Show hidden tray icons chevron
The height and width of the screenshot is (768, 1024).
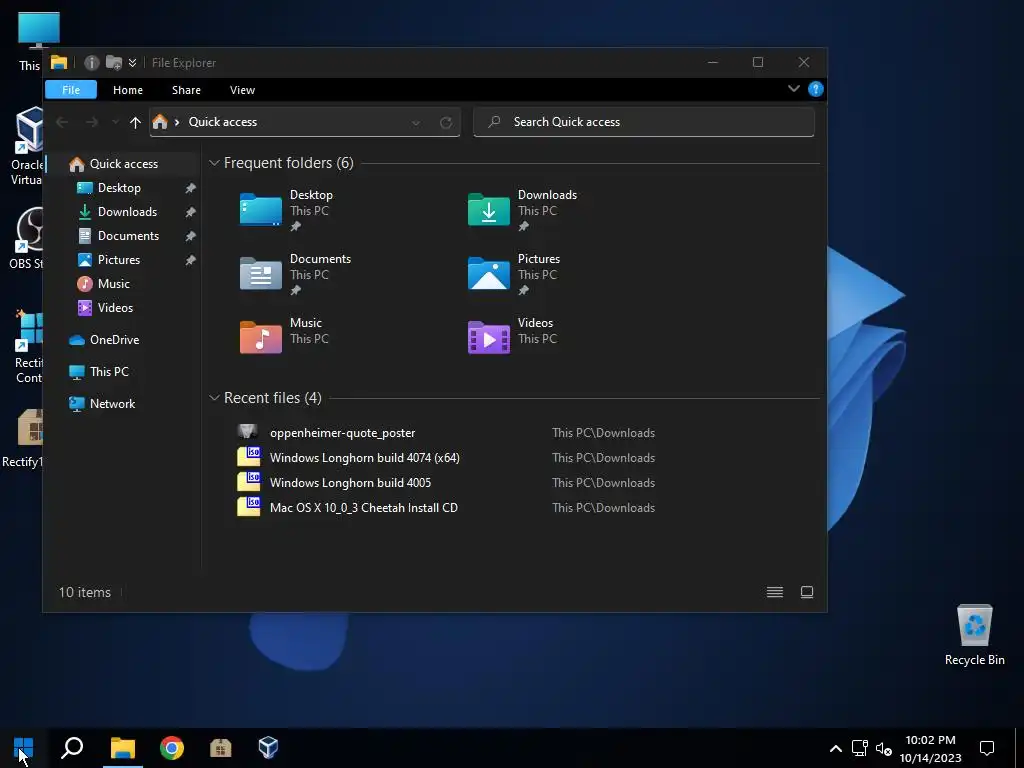(x=836, y=748)
